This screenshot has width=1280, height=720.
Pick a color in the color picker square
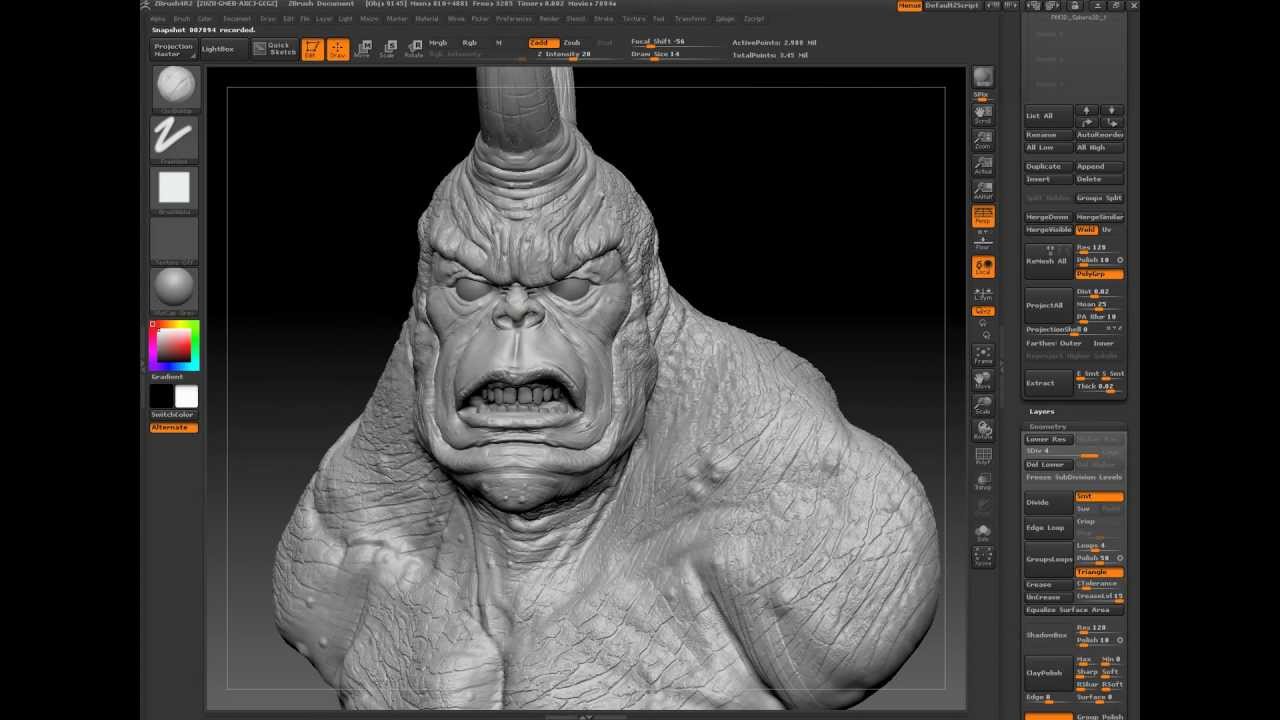click(x=173, y=344)
